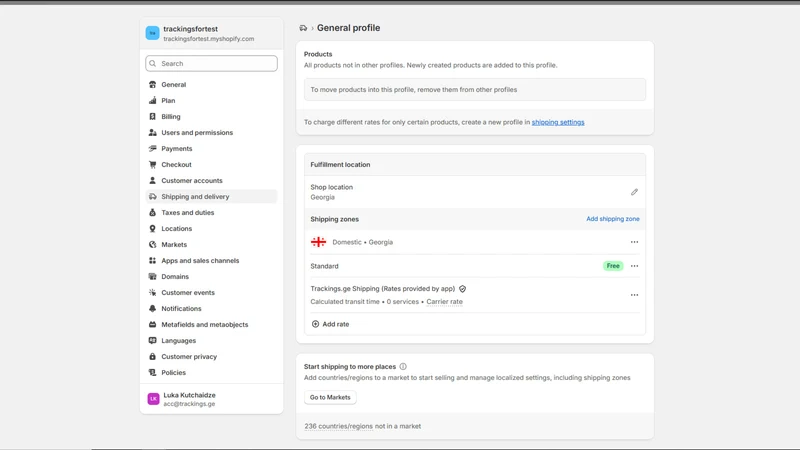This screenshot has height=450, width=800.
Task: Click the shipping truck breadcrumb icon
Action: coord(303,28)
